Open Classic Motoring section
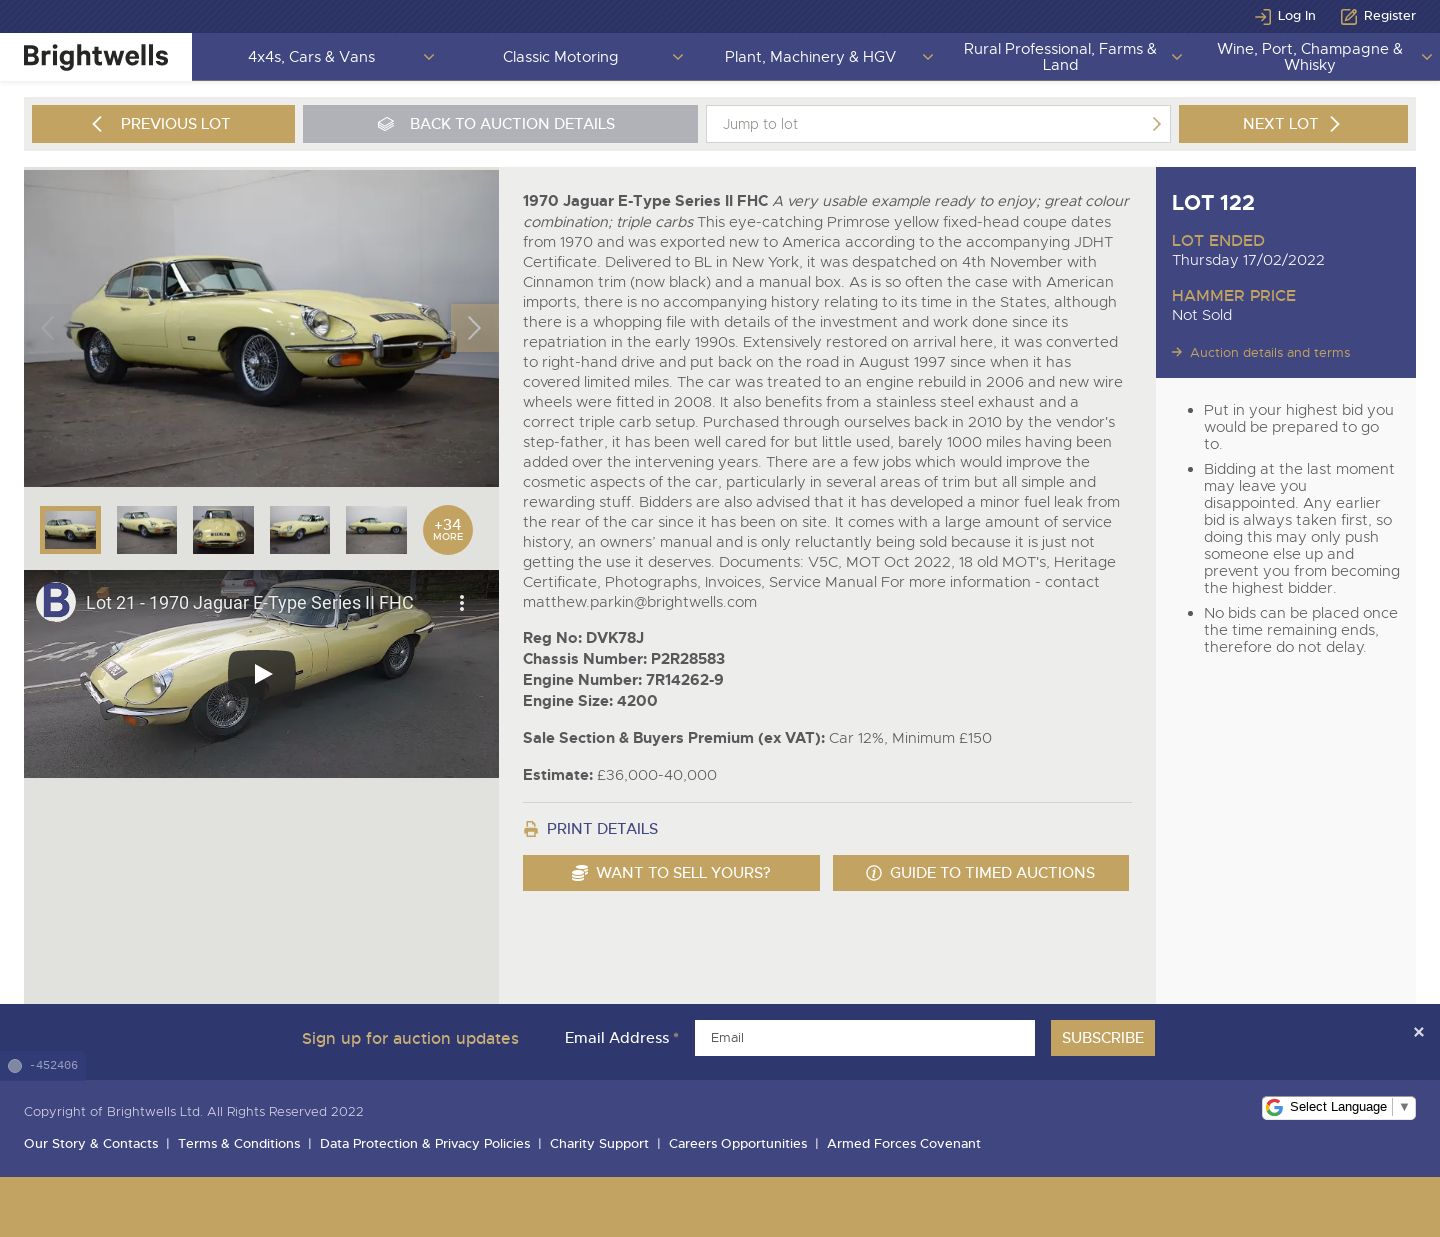The height and width of the screenshot is (1237, 1440). [560, 57]
